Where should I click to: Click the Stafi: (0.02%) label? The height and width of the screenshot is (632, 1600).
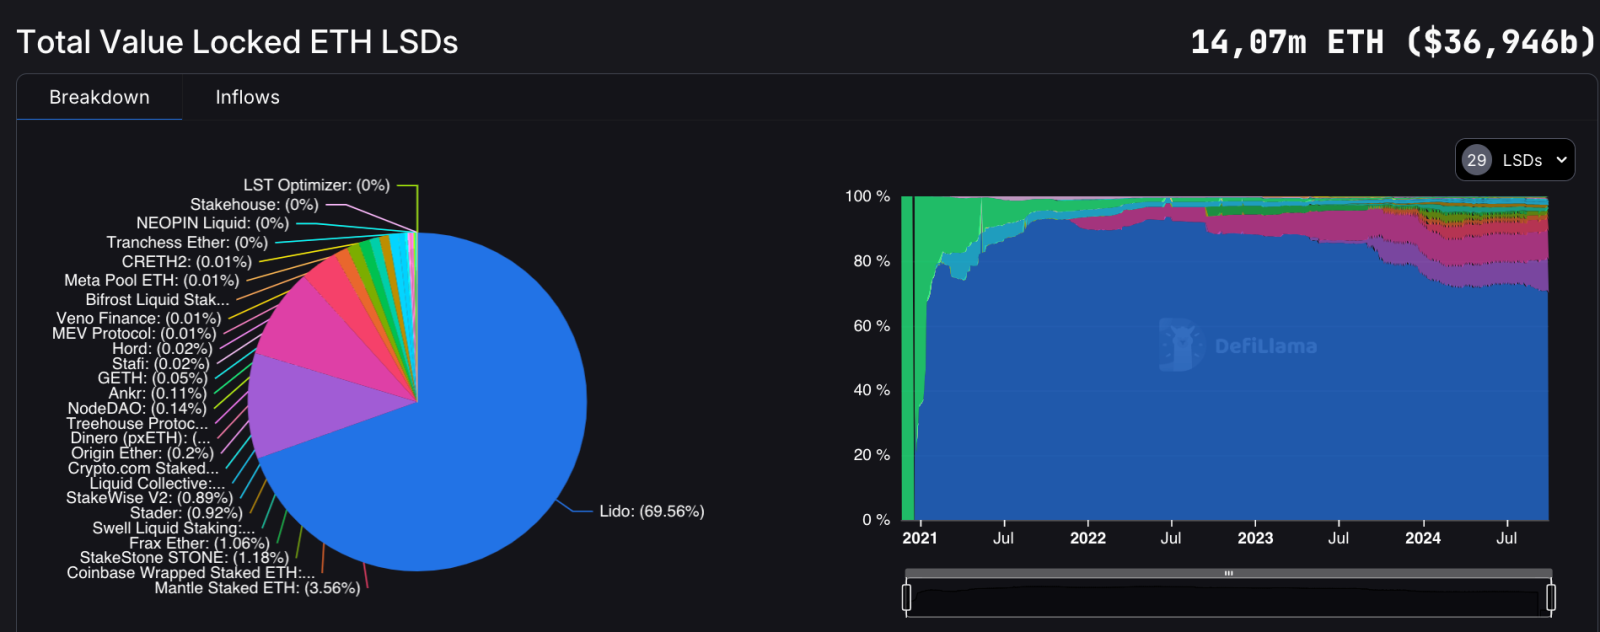[160, 364]
